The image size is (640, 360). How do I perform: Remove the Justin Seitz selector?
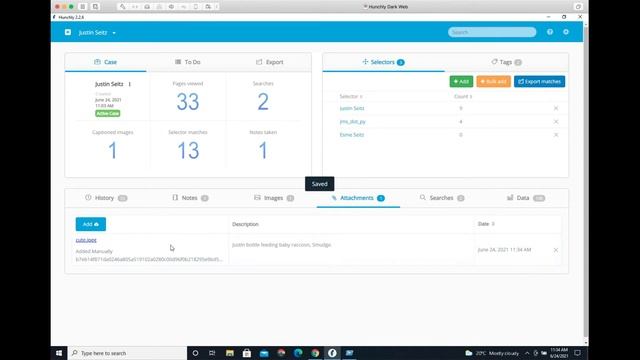pos(556,108)
